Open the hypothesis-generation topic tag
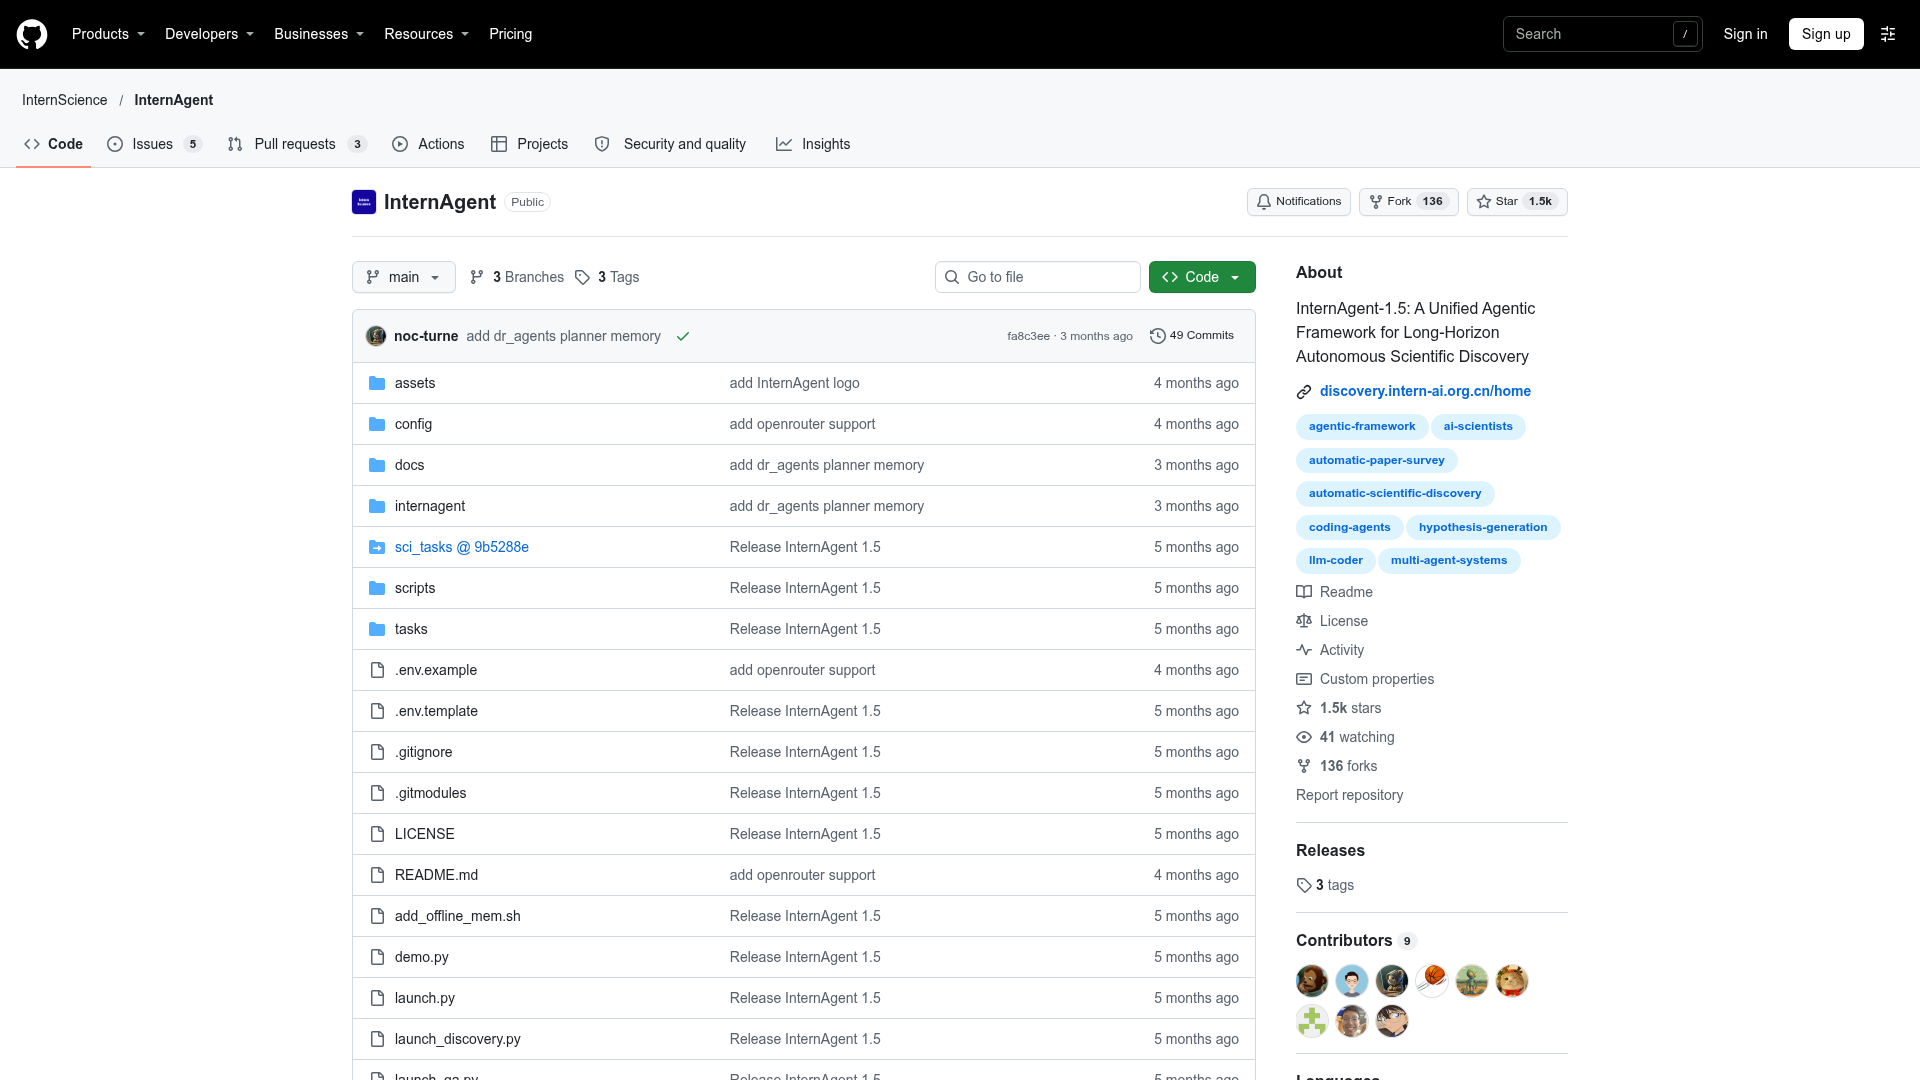This screenshot has height=1080, width=1920. point(1483,527)
